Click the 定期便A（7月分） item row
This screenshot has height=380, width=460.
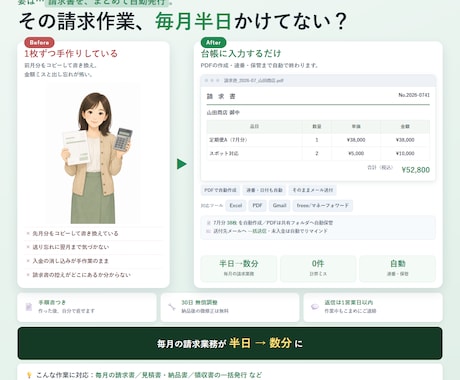click(x=318, y=140)
